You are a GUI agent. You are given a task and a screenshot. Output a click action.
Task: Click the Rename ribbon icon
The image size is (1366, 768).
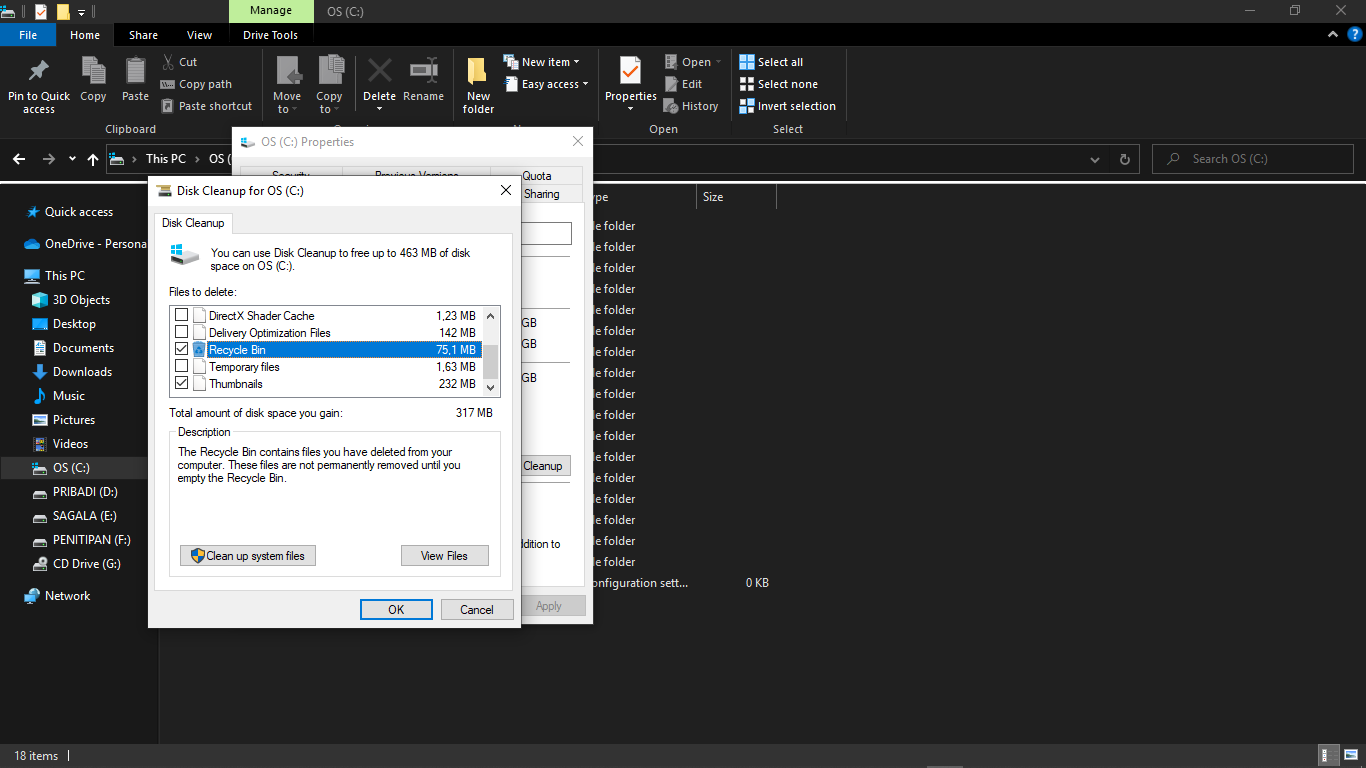424,70
